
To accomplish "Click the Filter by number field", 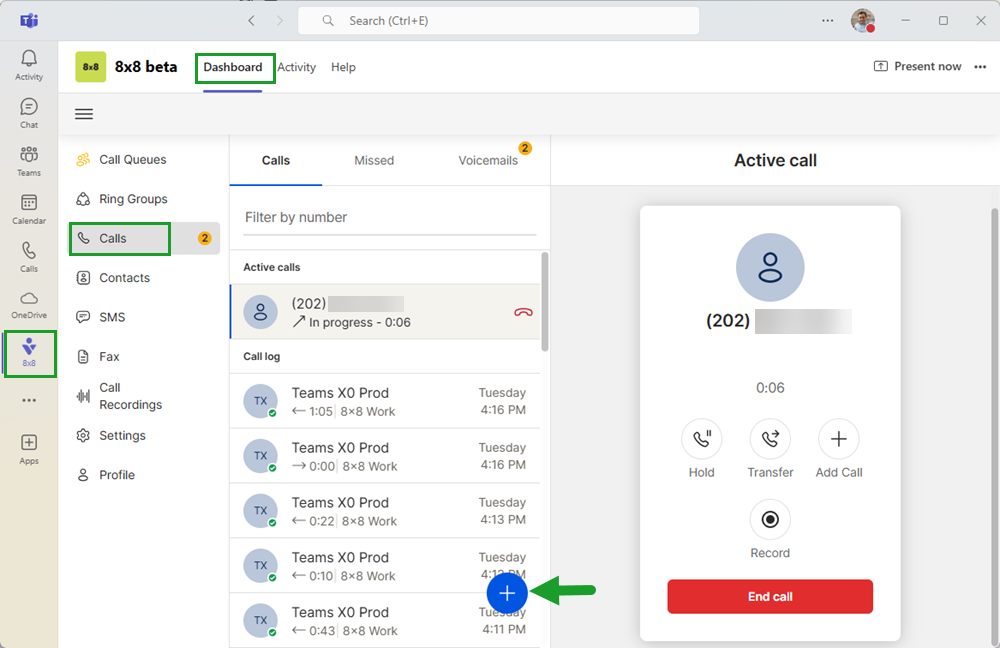I will pyautogui.click(x=390, y=217).
